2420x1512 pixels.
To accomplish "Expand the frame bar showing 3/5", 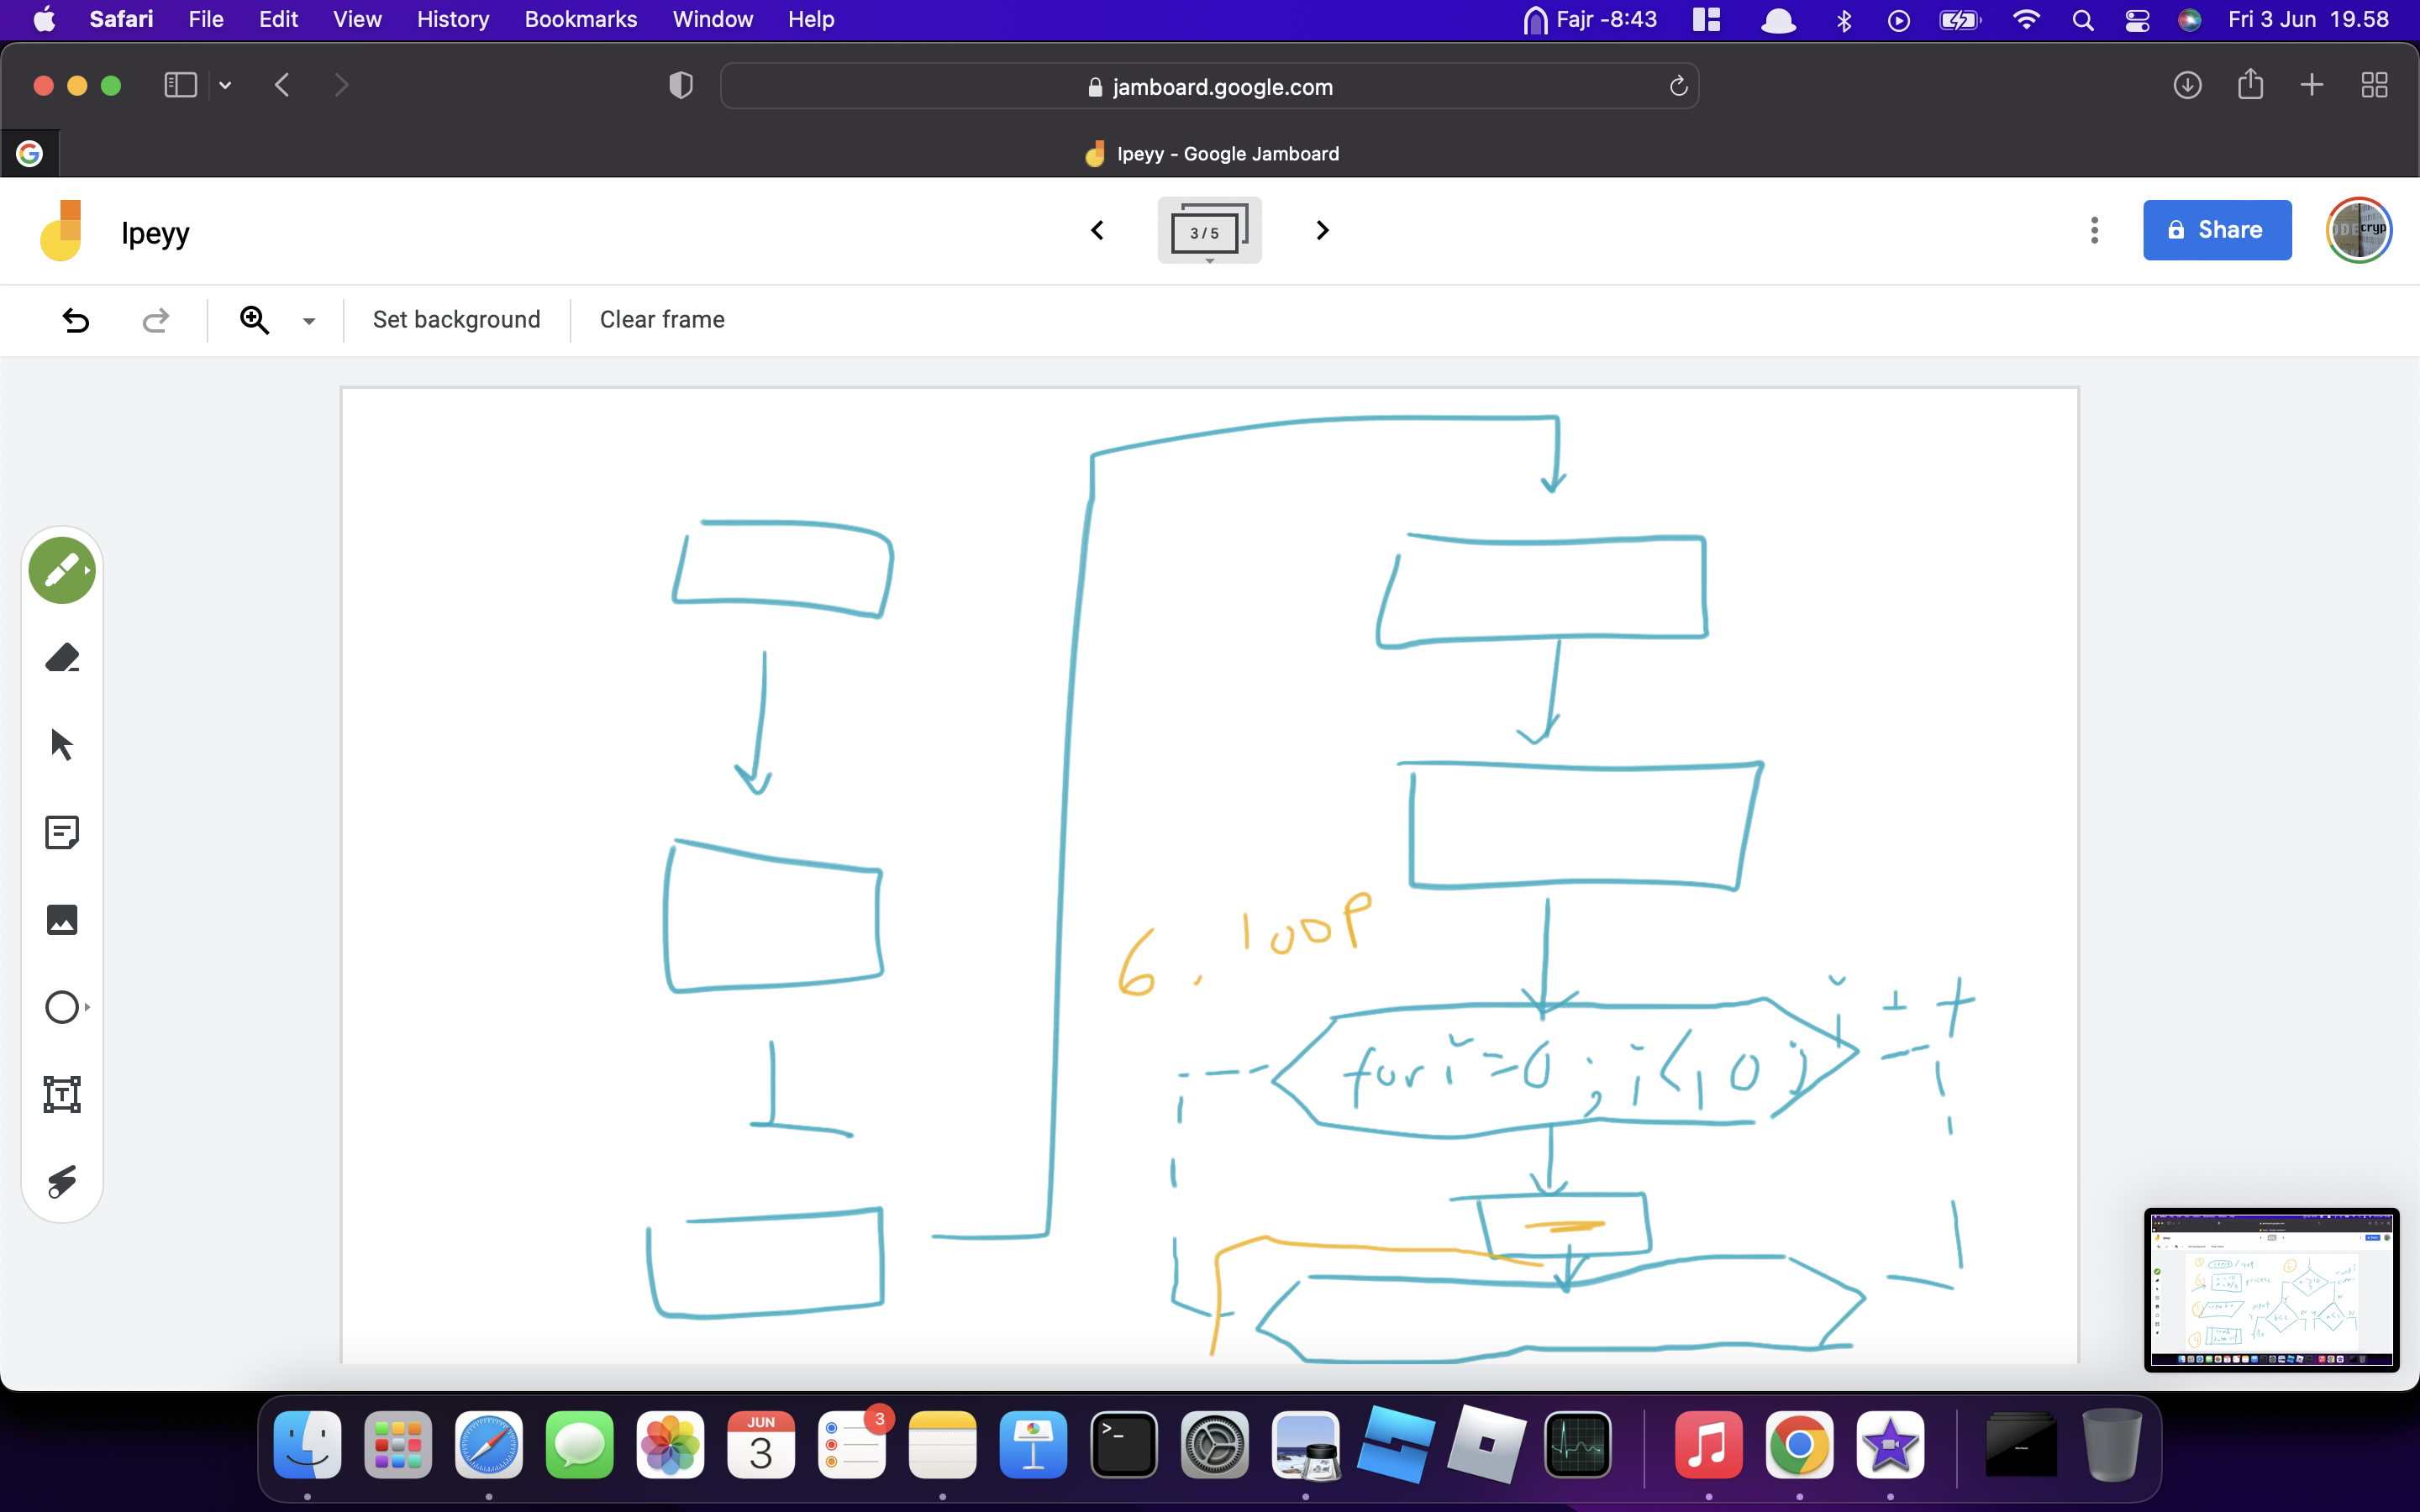I will click(1209, 231).
